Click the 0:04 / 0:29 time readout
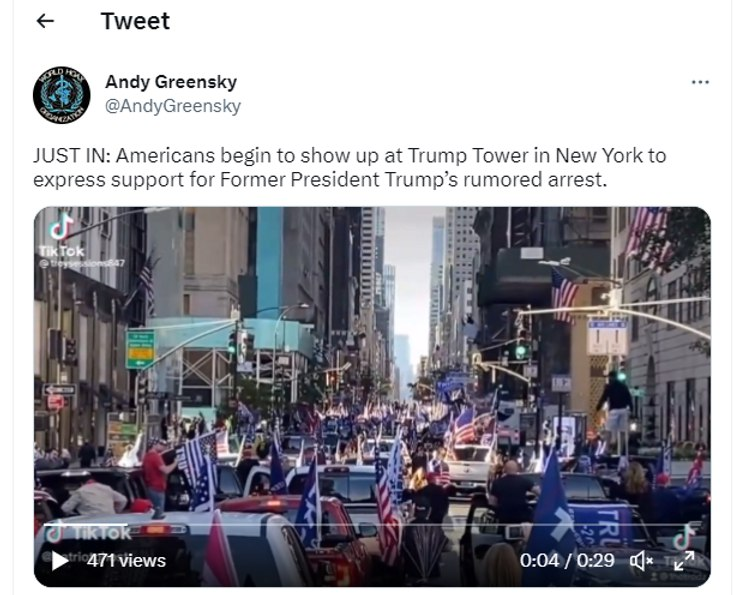The height and width of the screenshot is (595, 740). coord(567,561)
